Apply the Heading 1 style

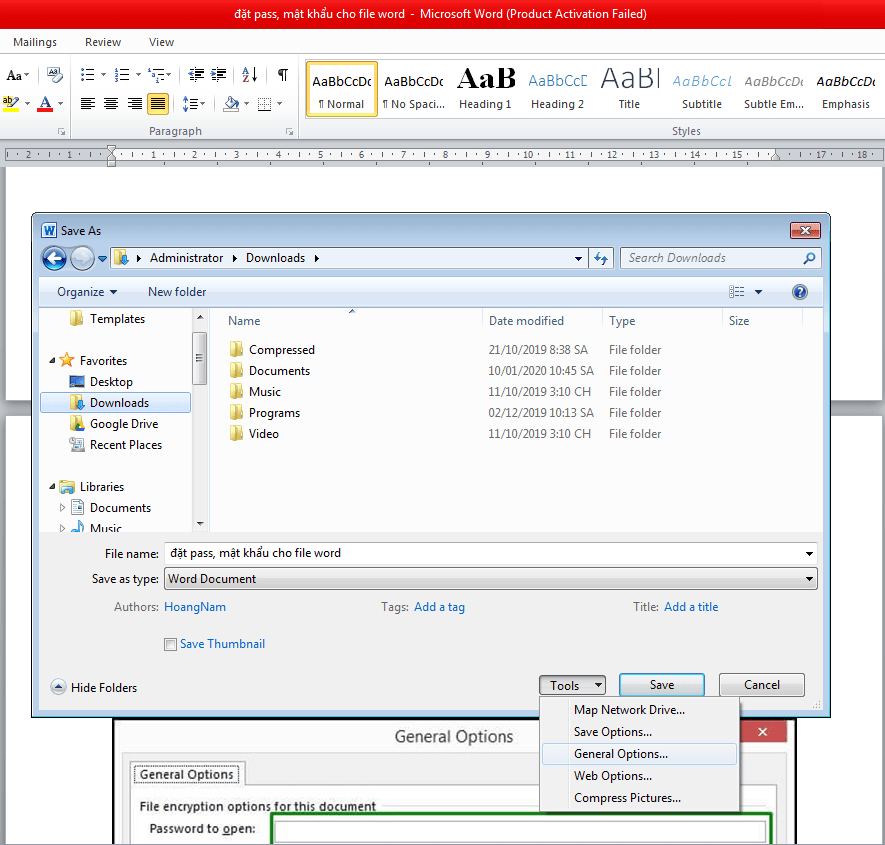(x=485, y=89)
